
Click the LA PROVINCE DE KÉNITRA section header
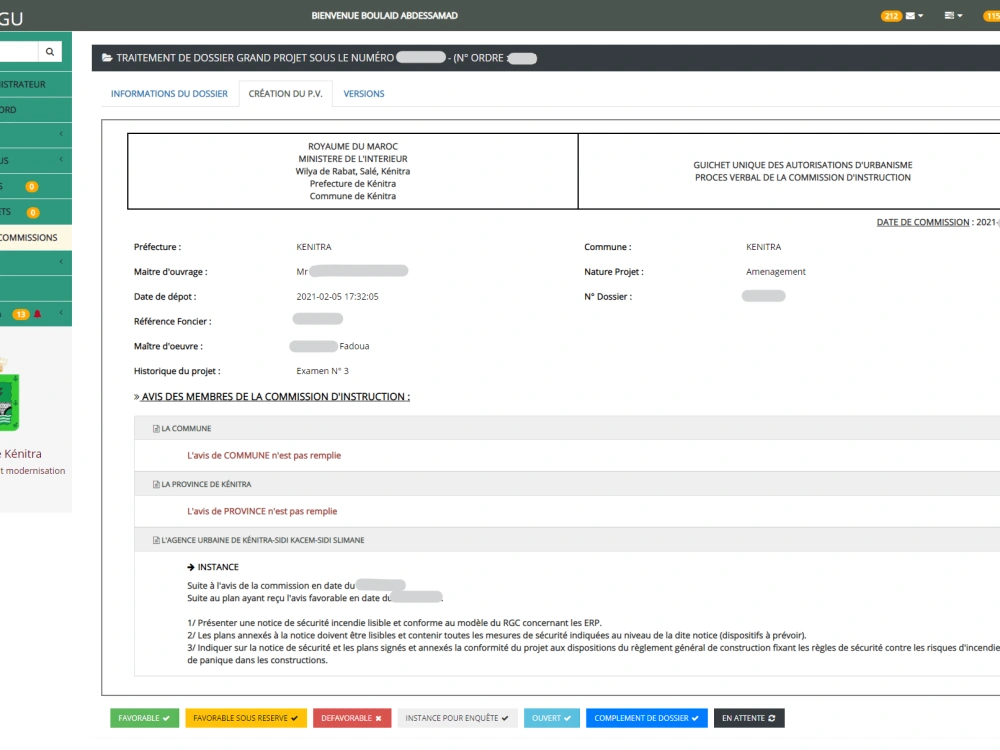[x=567, y=484]
